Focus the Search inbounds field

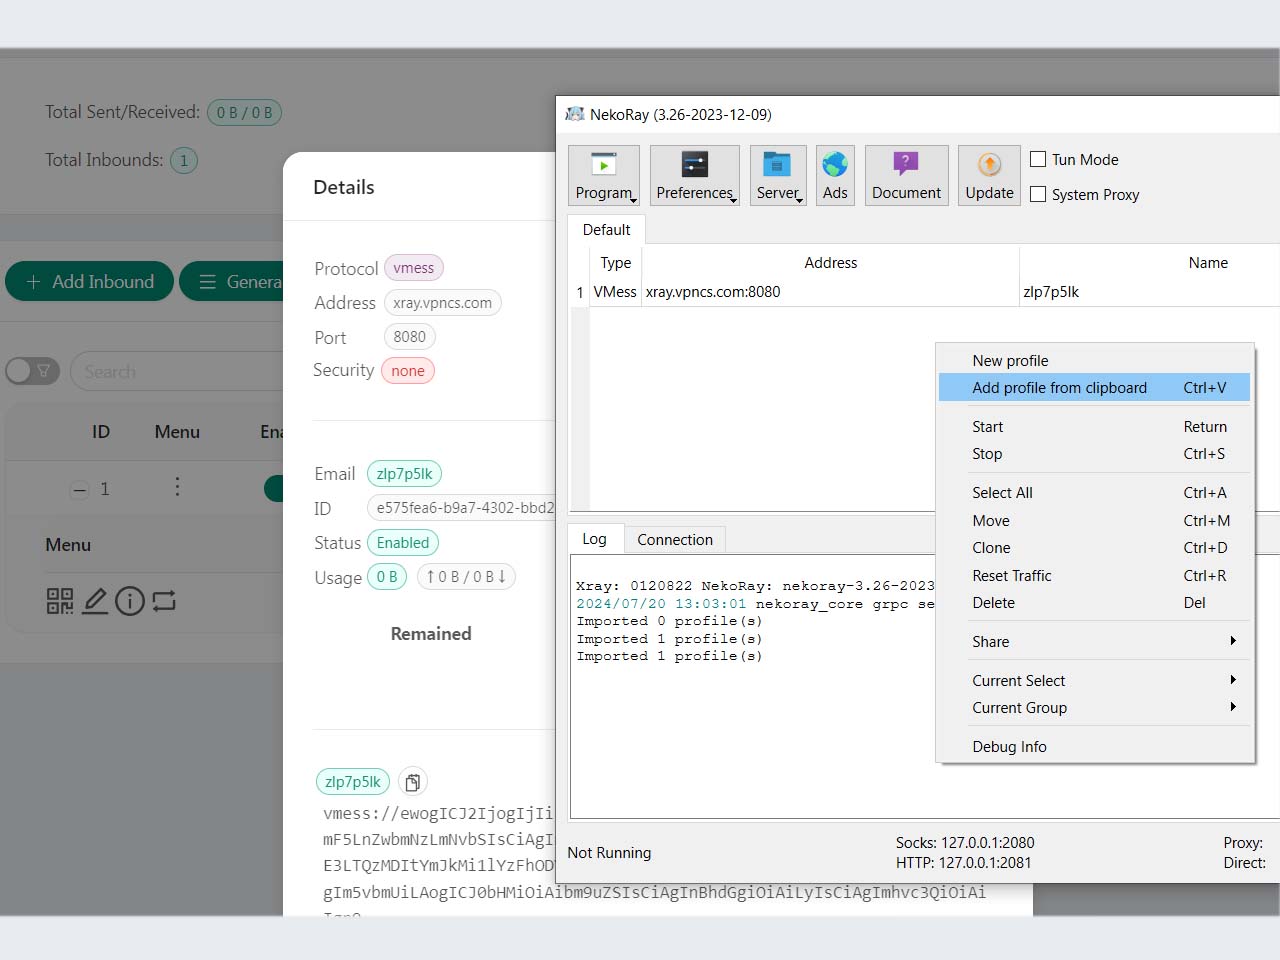(x=178, y=371)
